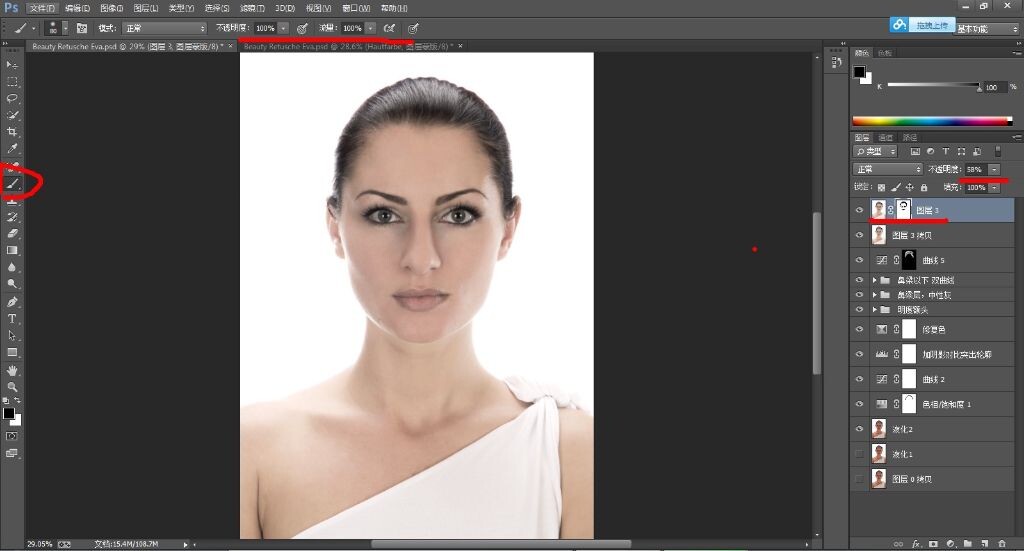
Task: Add a layer mask via bottom icon
Action: tap(933, 543)
